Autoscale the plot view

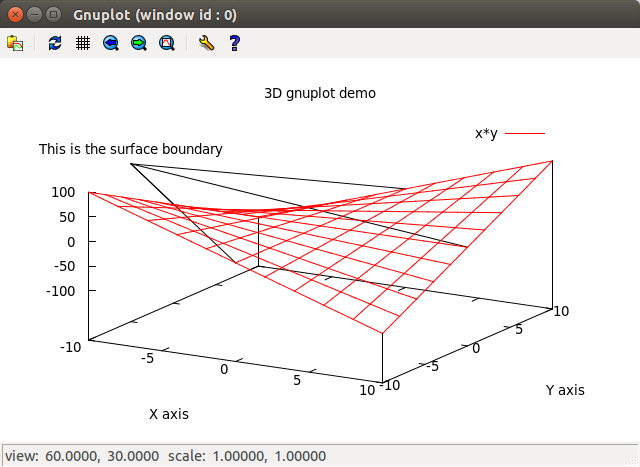click(167, 43)
